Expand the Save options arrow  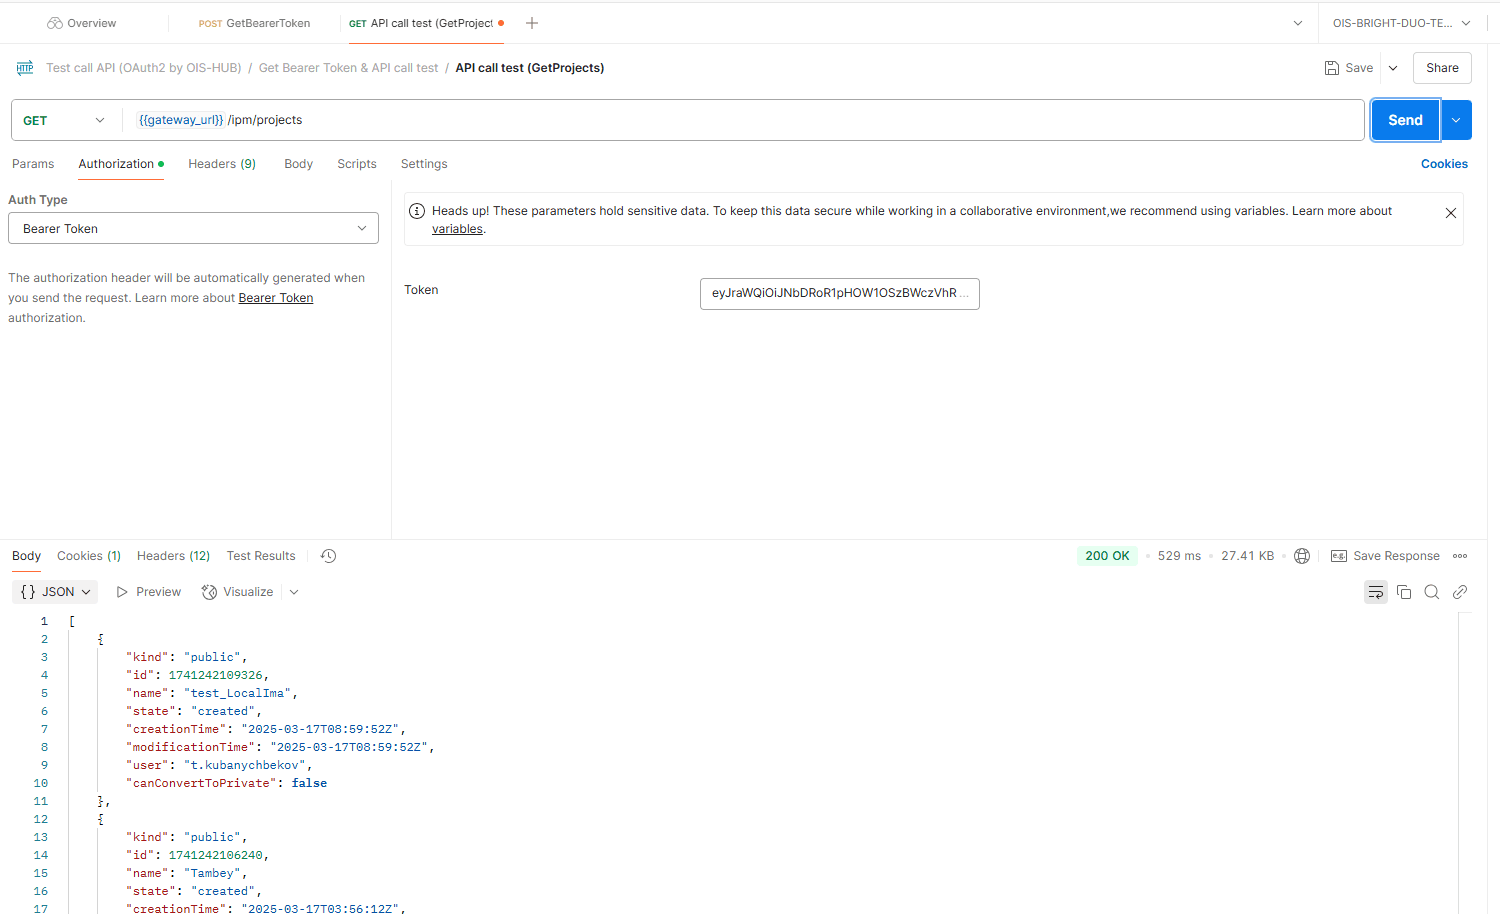(1393, 68)
